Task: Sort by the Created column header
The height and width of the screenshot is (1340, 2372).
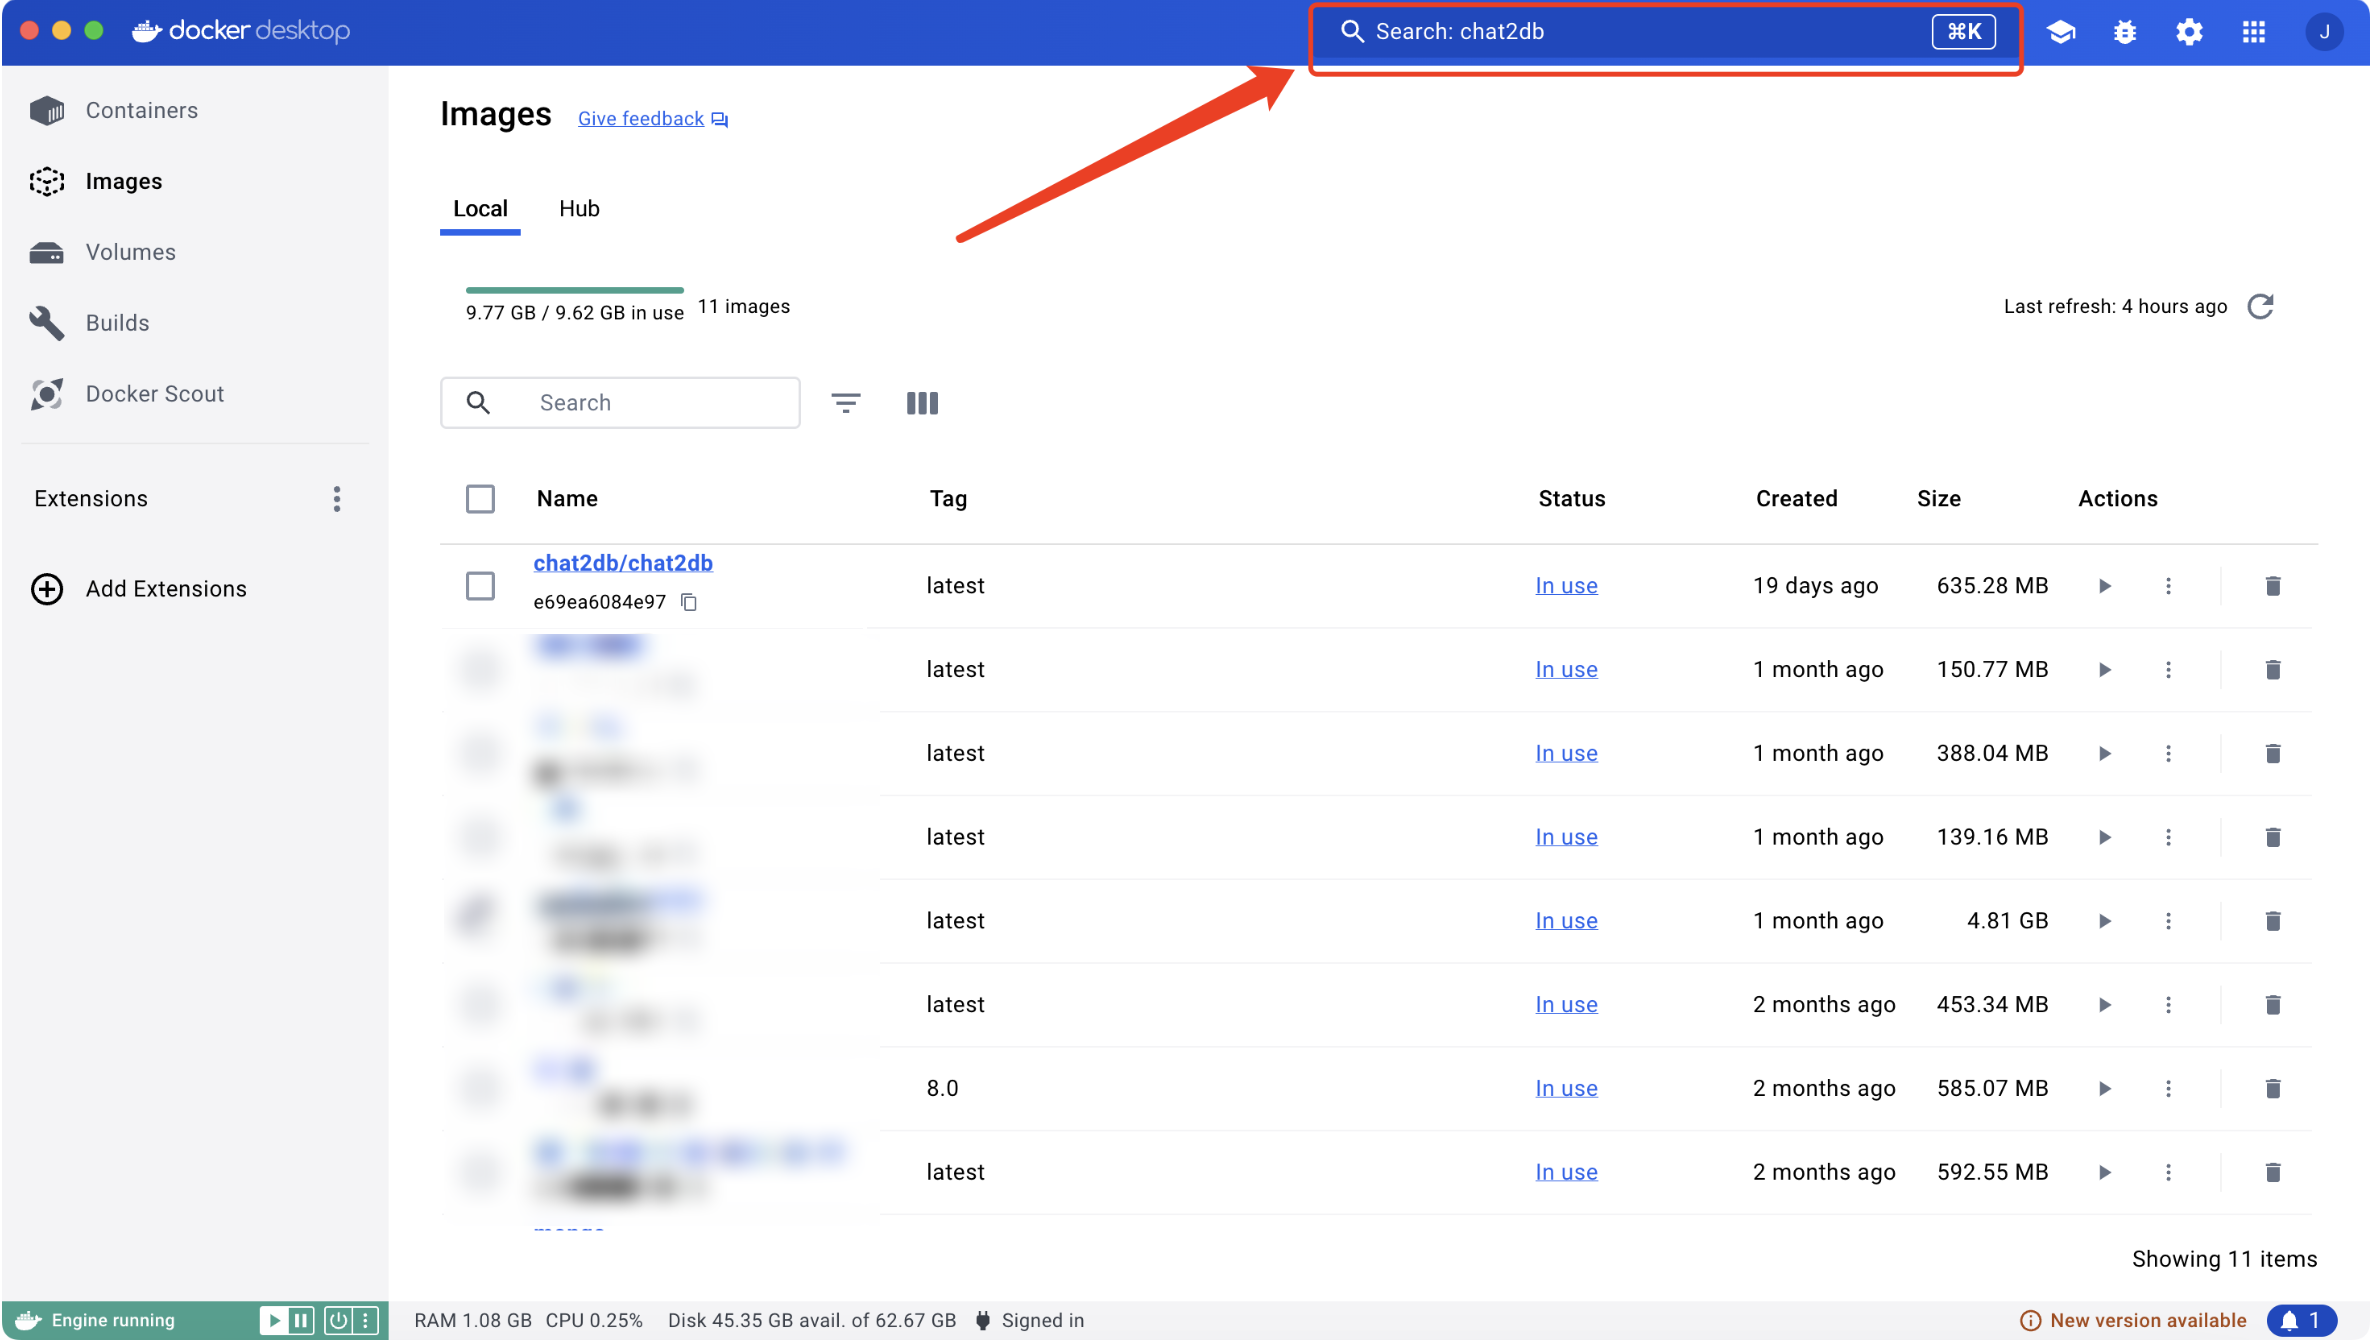Action: pos(1796,499)
